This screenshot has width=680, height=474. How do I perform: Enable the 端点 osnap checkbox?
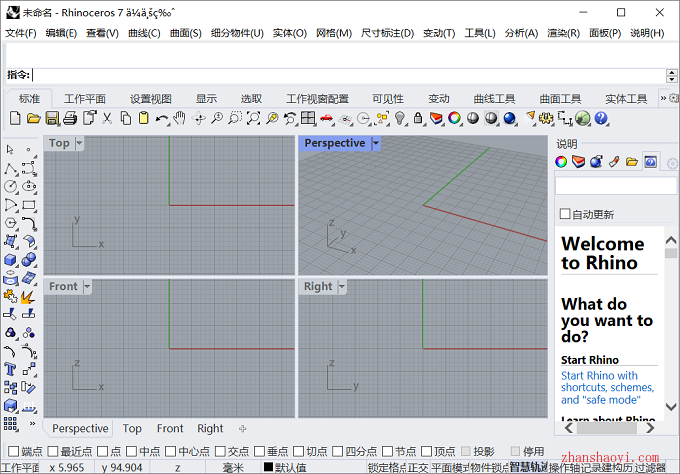13,451
